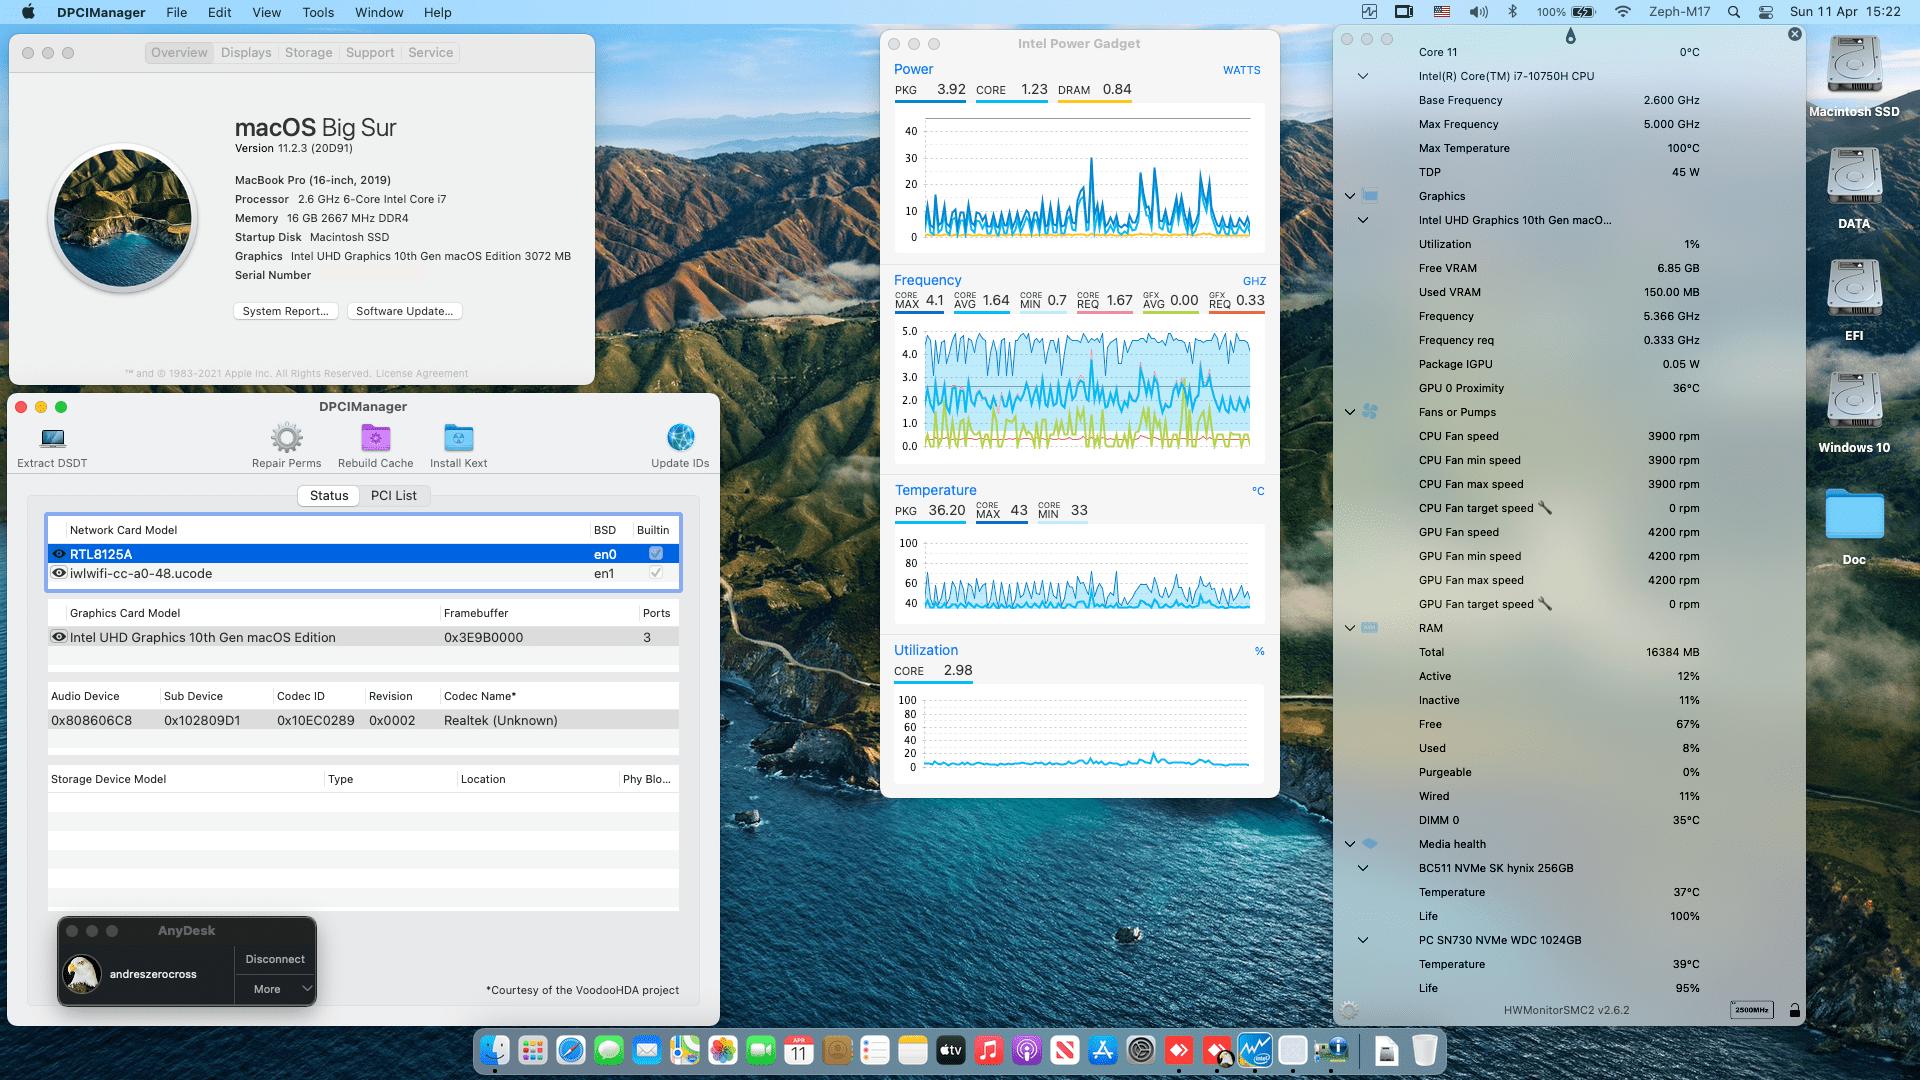
Task: Disconnect the AnyDesk session
Action: (x=275, y=959)
